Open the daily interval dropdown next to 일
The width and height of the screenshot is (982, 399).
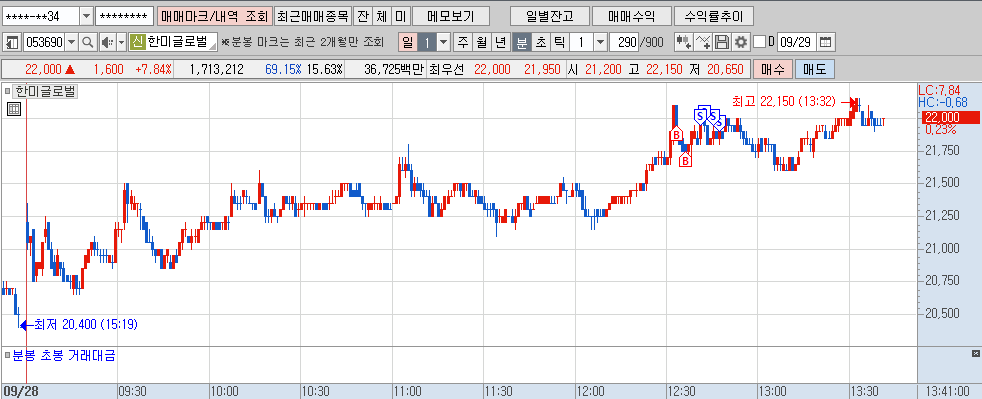pos(444,43)
